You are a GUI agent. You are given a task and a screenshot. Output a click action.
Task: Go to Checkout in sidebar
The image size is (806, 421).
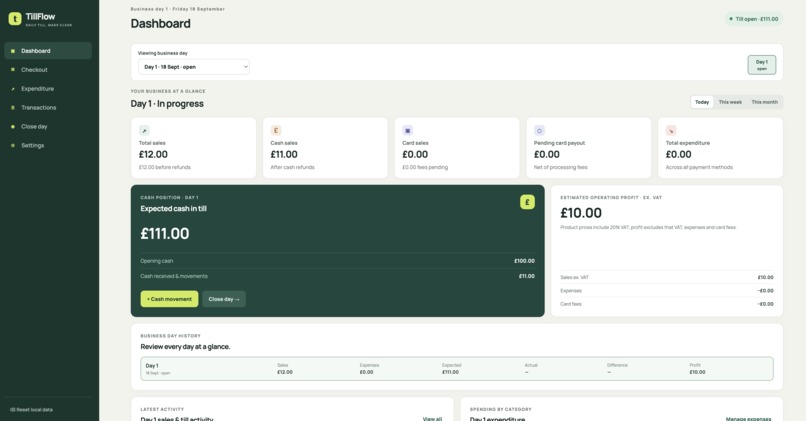click(x=48, y=70)
